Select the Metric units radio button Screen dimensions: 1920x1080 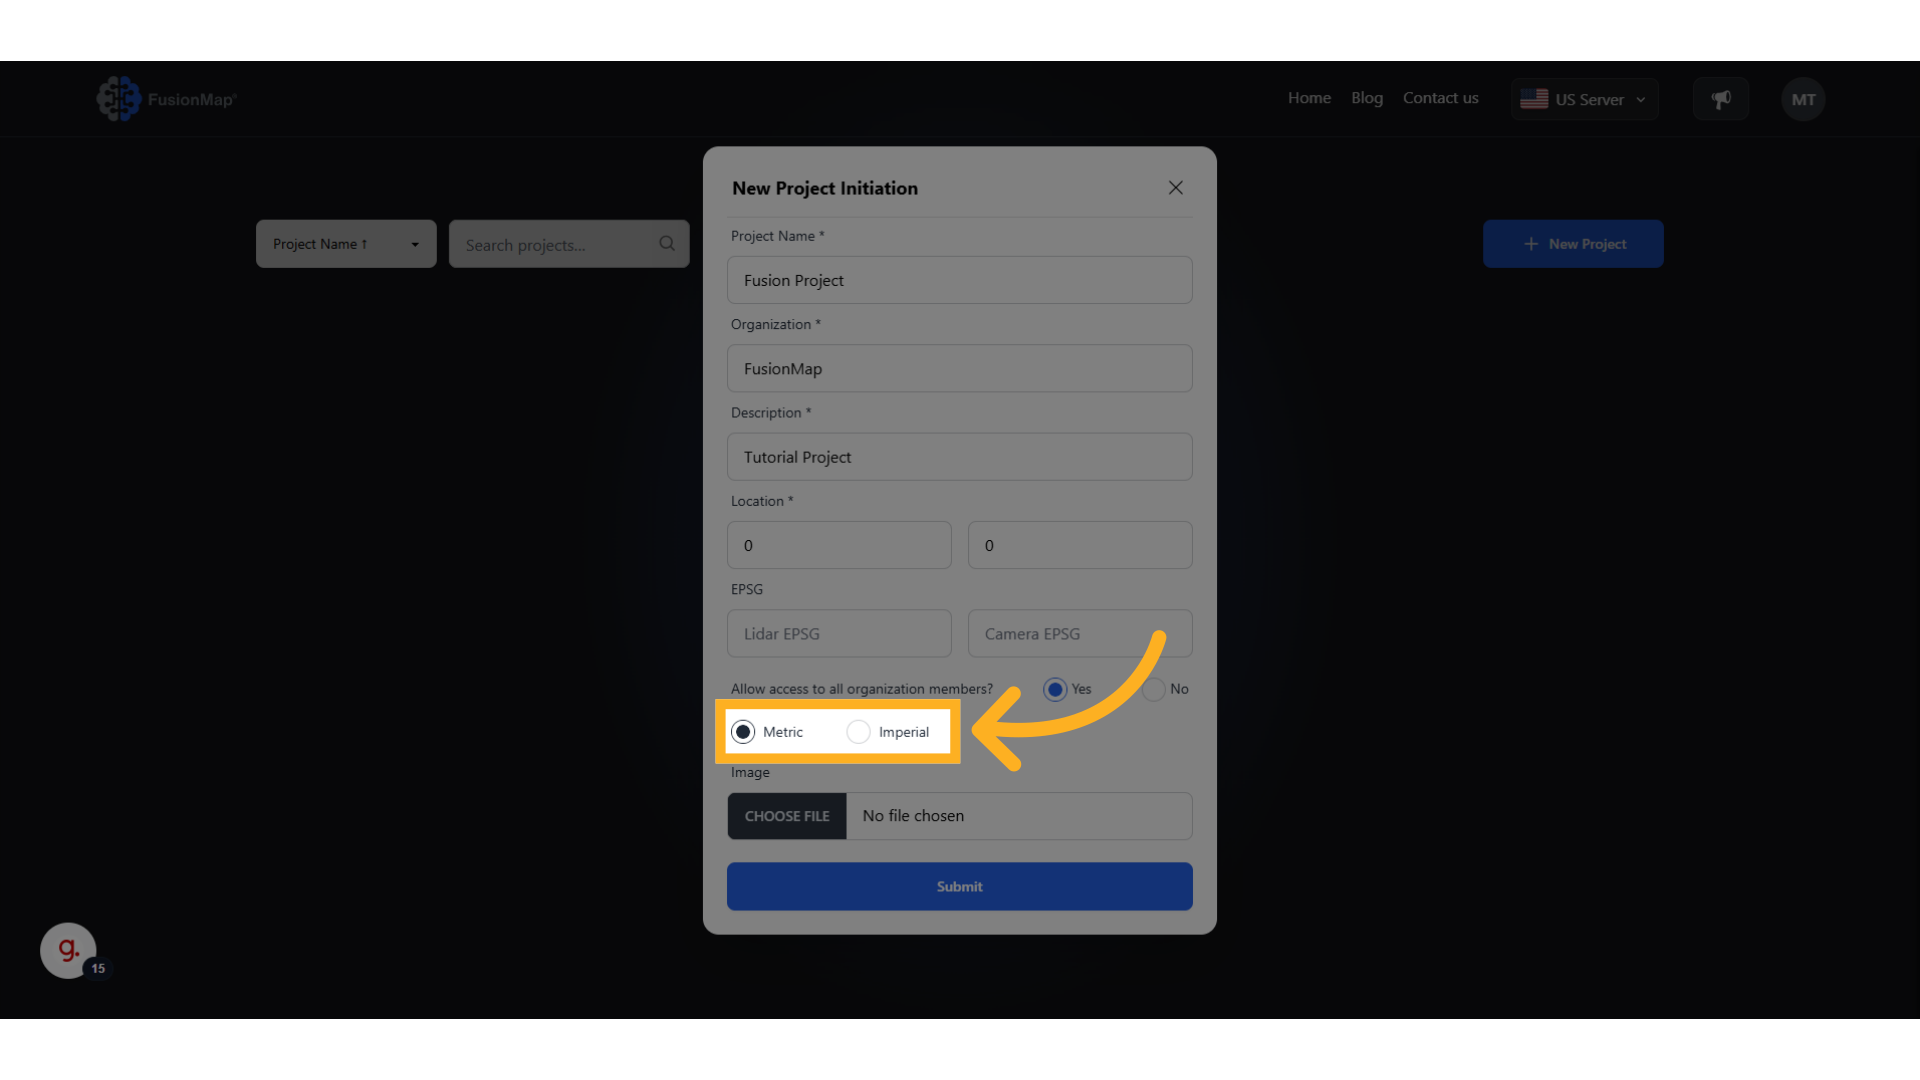(743, 732)
